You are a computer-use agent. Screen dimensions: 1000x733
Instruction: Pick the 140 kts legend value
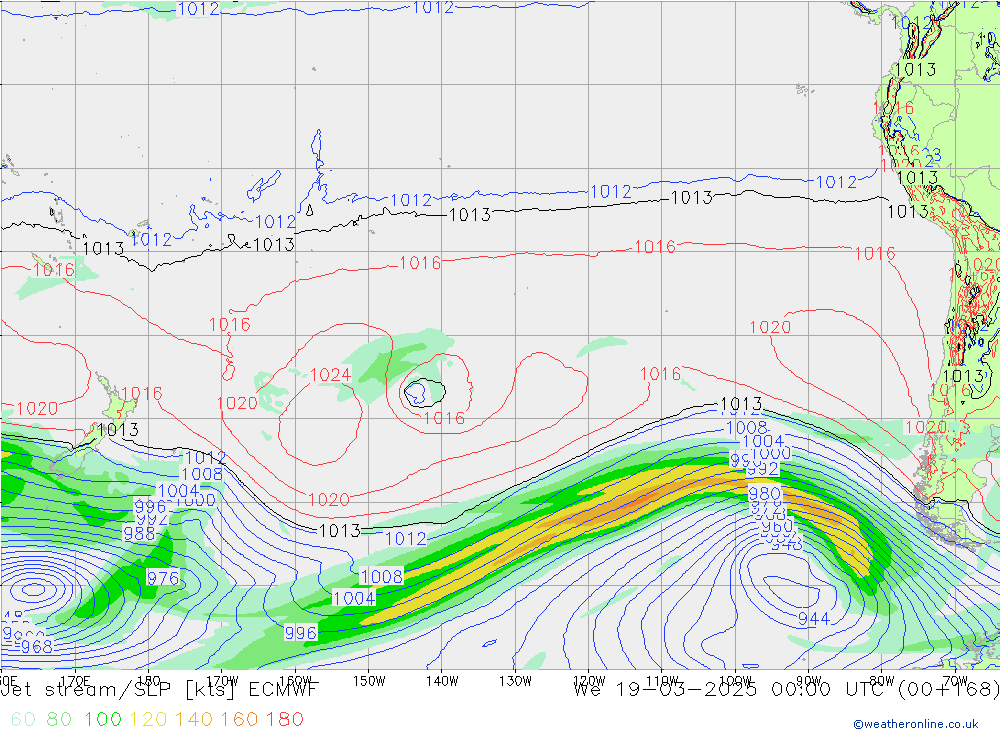coord(194,719)
